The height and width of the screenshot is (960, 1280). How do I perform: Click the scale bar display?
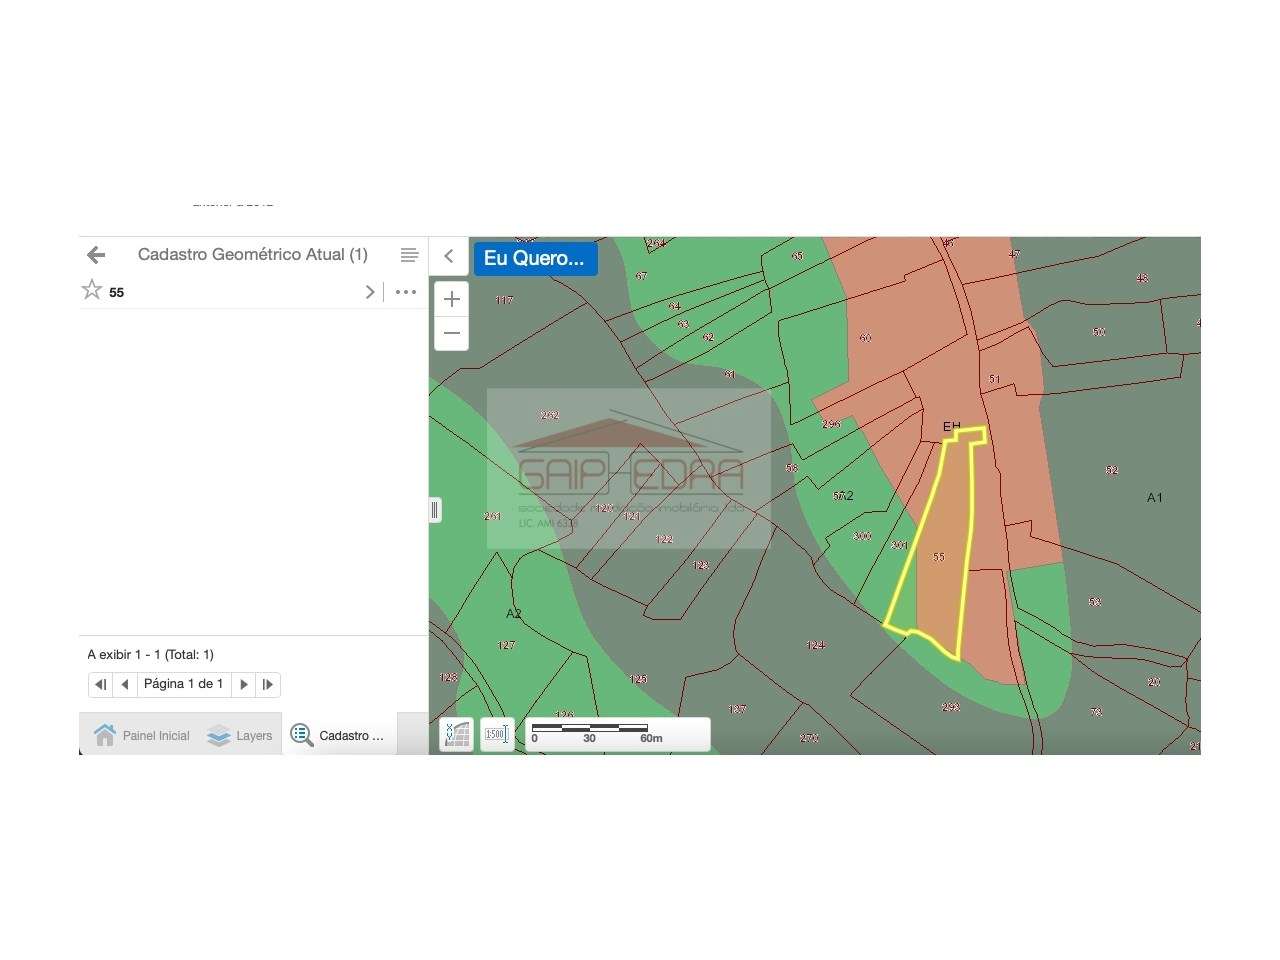click(x=618, y=734)
